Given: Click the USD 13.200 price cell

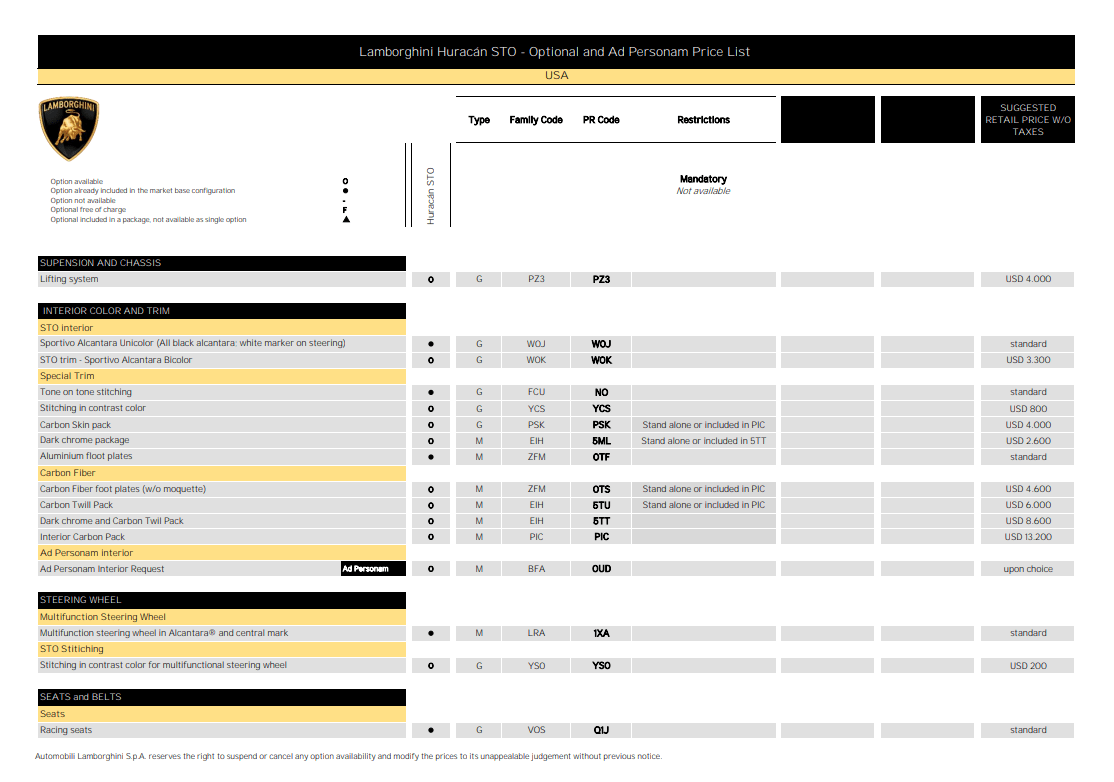Looking at the screenshot, I should click(x=1027, y=537).
